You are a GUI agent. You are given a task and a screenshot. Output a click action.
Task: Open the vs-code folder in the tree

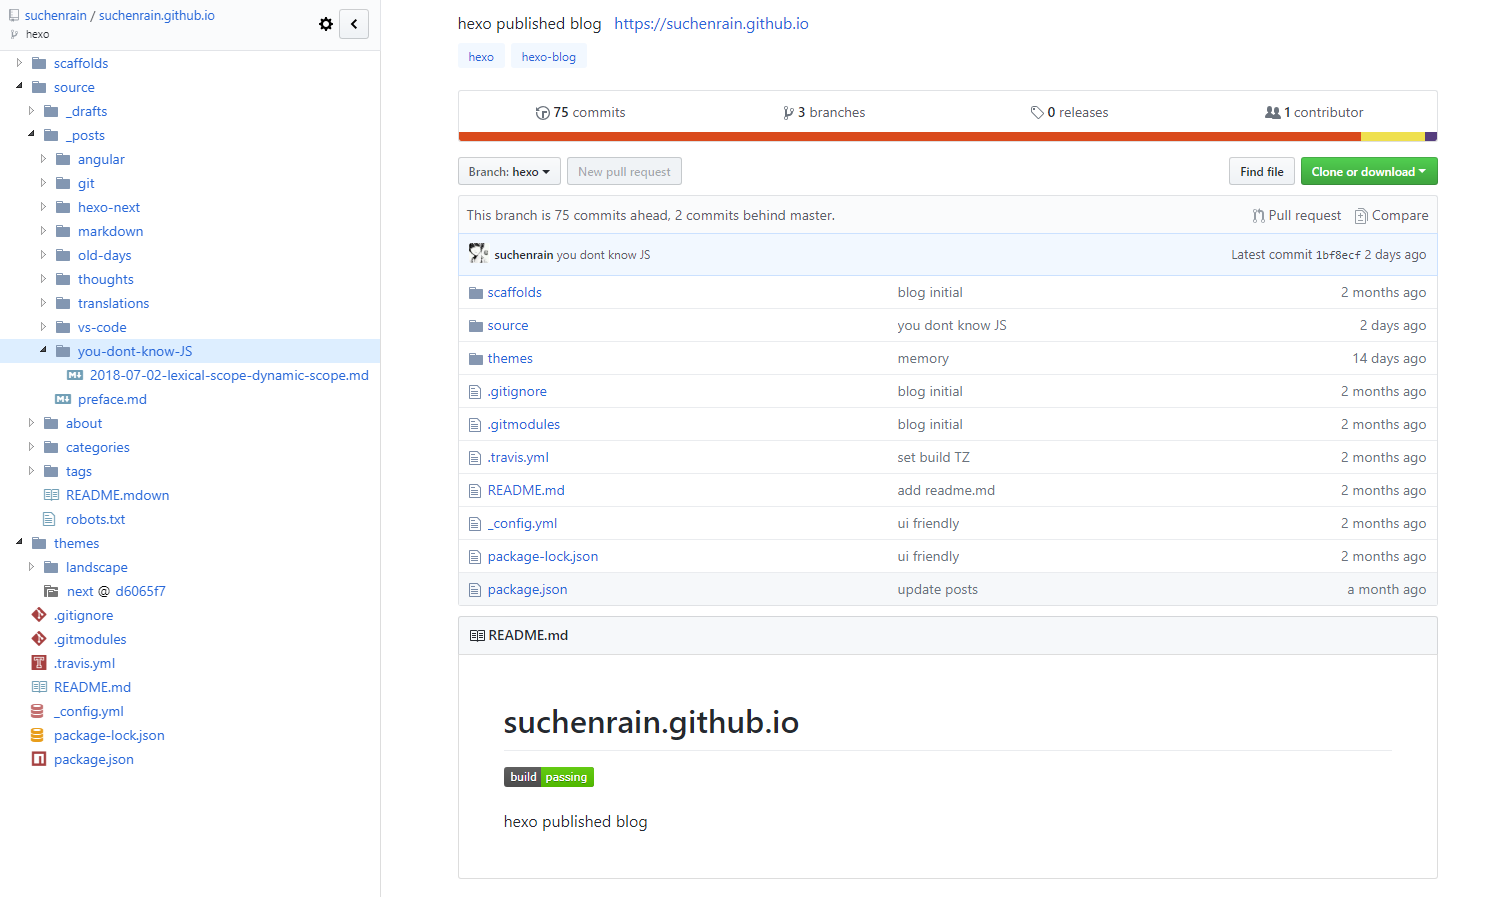click(102, 327)
